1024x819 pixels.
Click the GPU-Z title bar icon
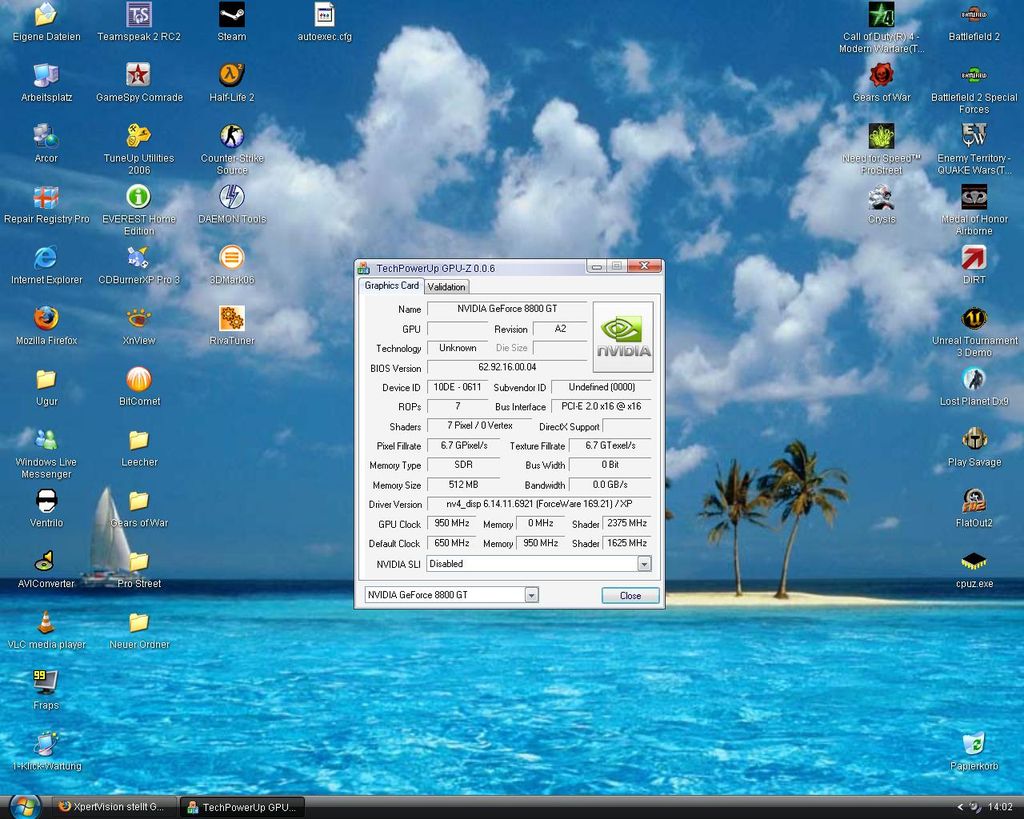(364, 268)
